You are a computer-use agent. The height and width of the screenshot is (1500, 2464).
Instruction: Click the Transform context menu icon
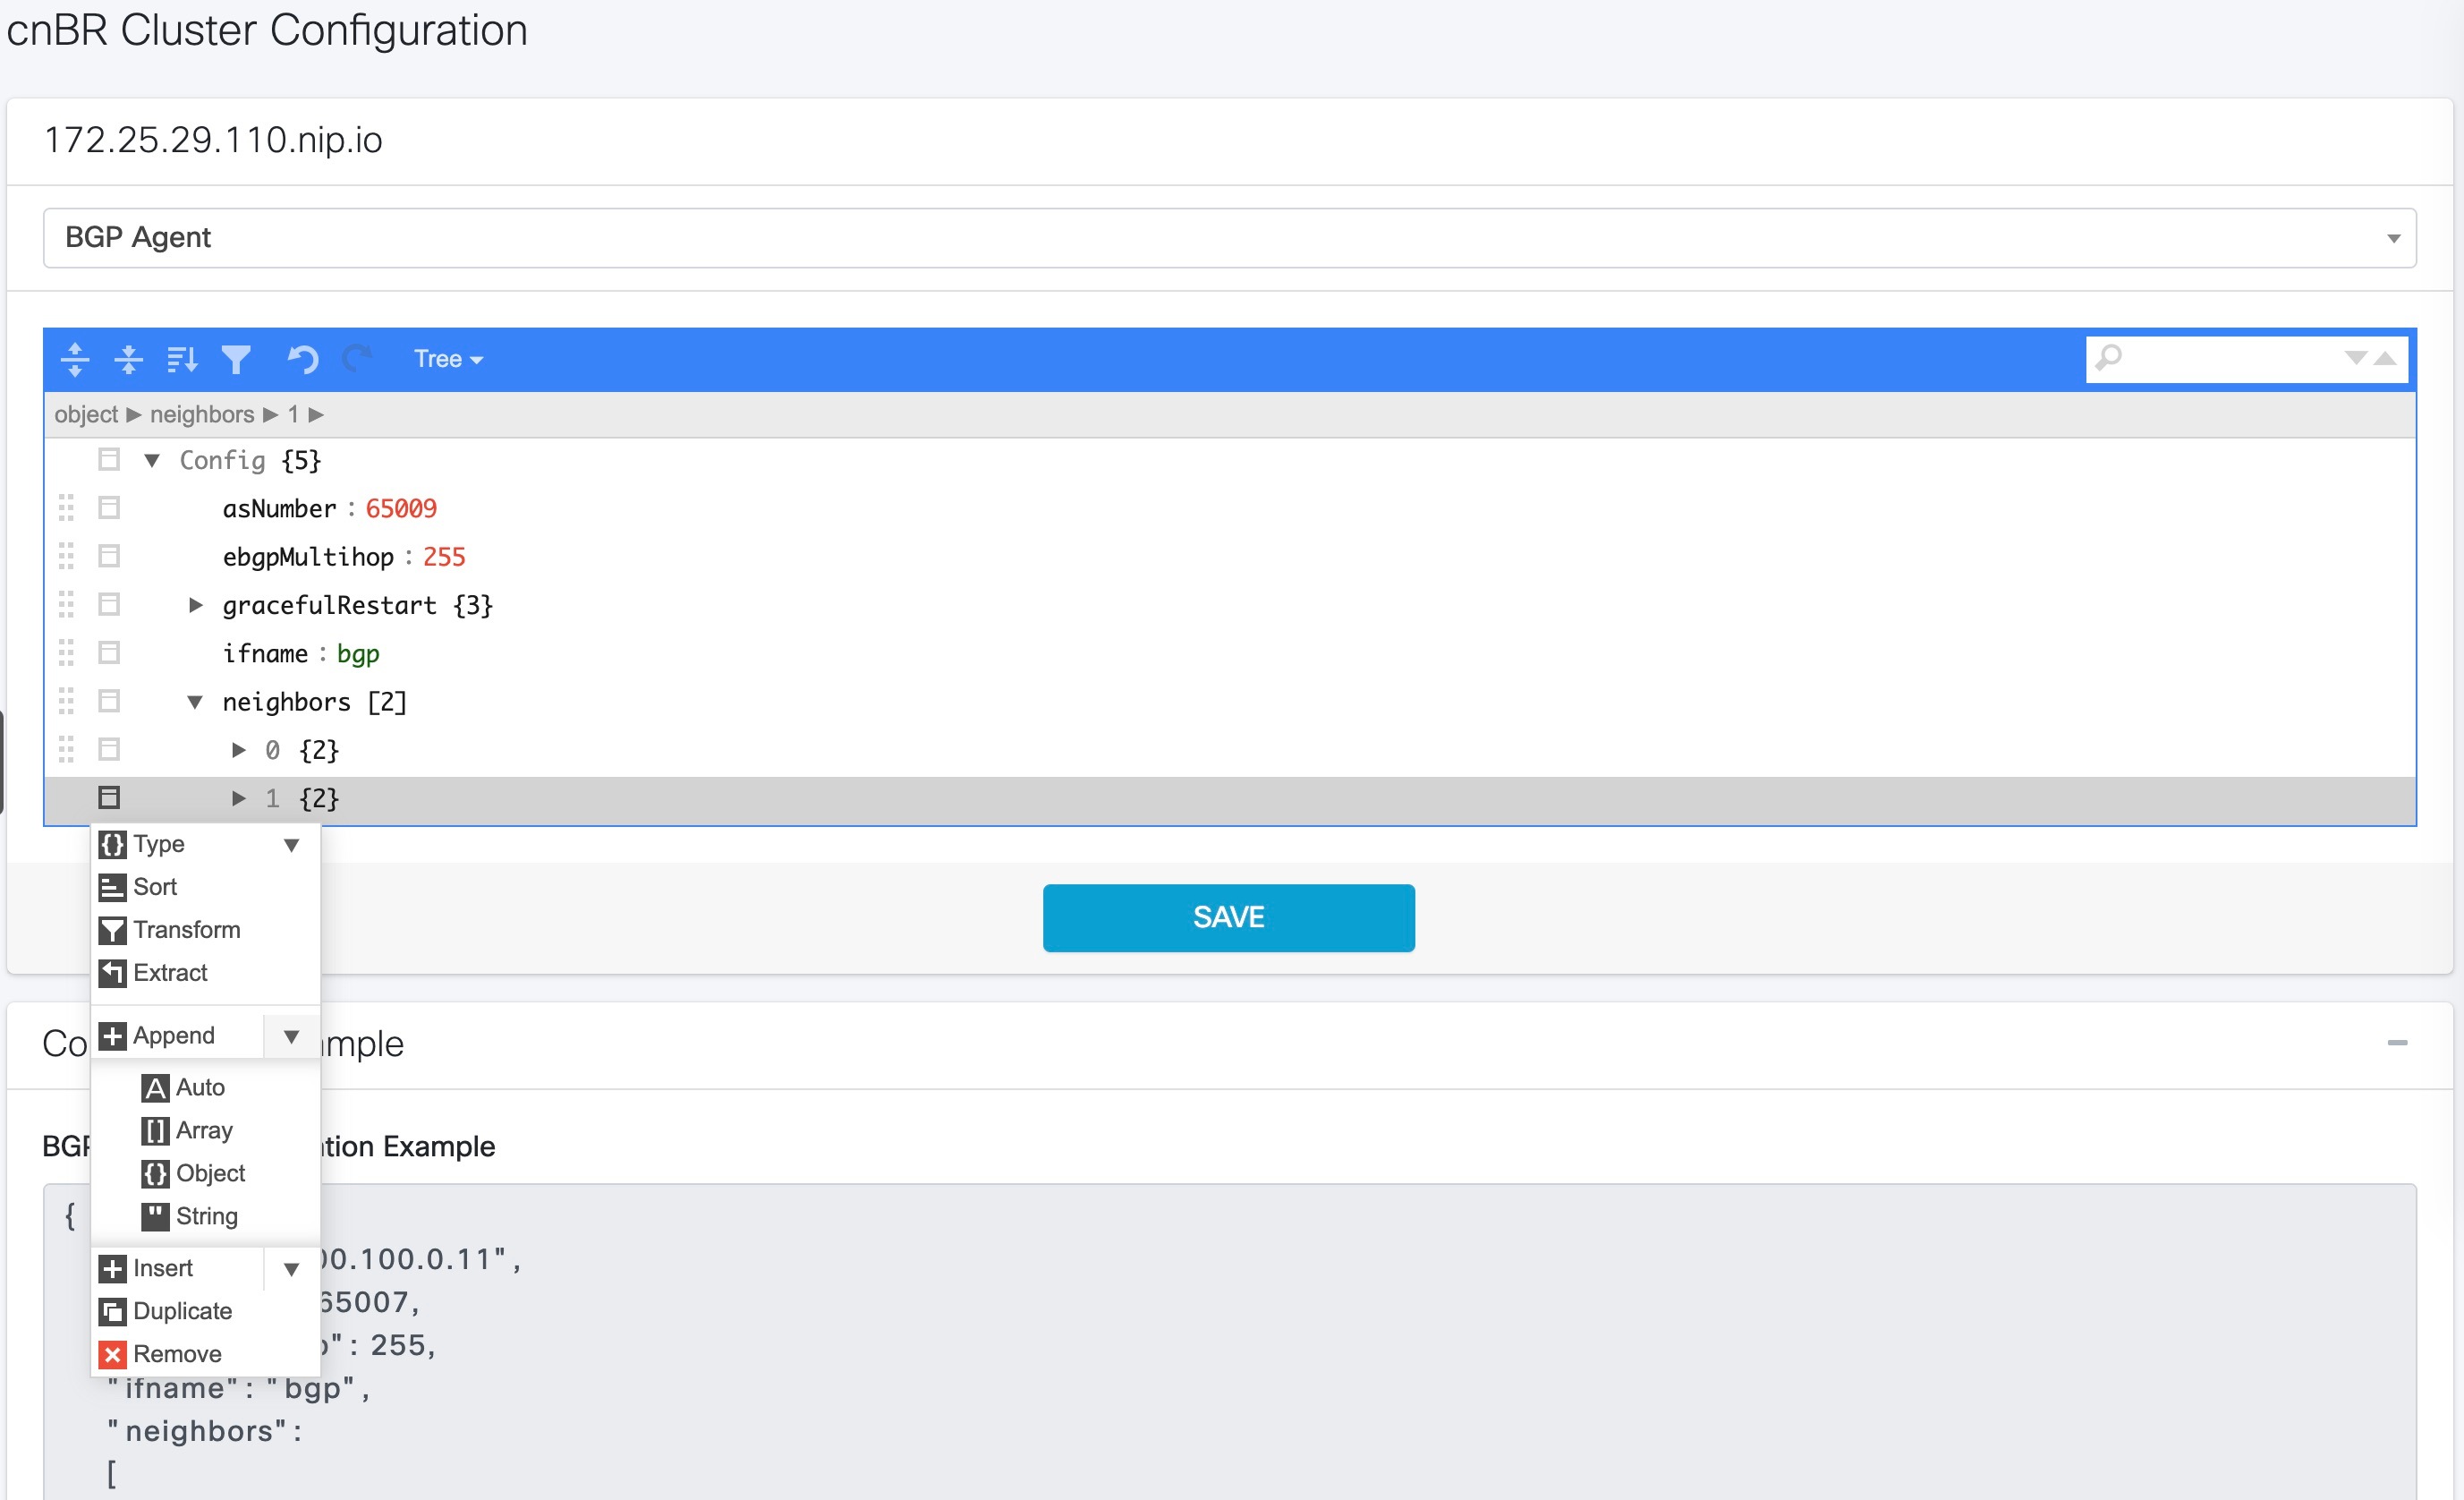[x=113, y=928]
